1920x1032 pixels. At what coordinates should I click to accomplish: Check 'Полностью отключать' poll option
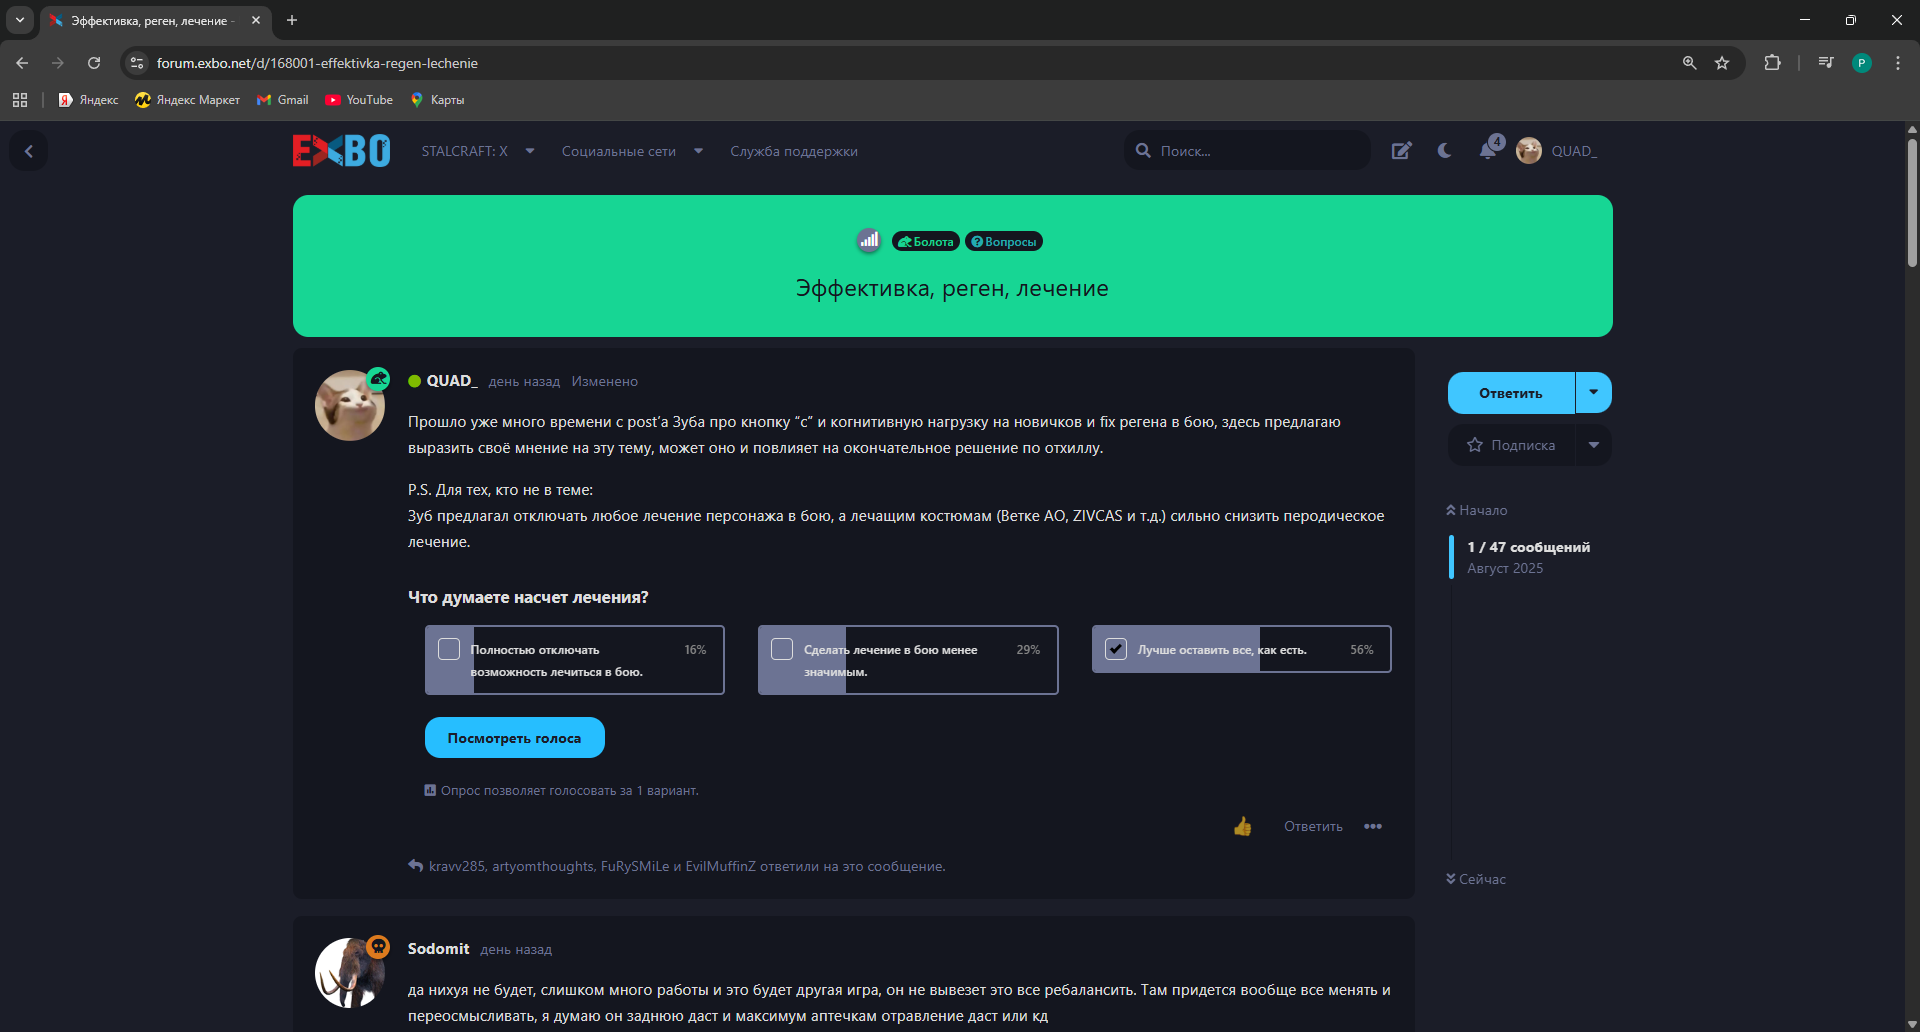click(449, 649)
